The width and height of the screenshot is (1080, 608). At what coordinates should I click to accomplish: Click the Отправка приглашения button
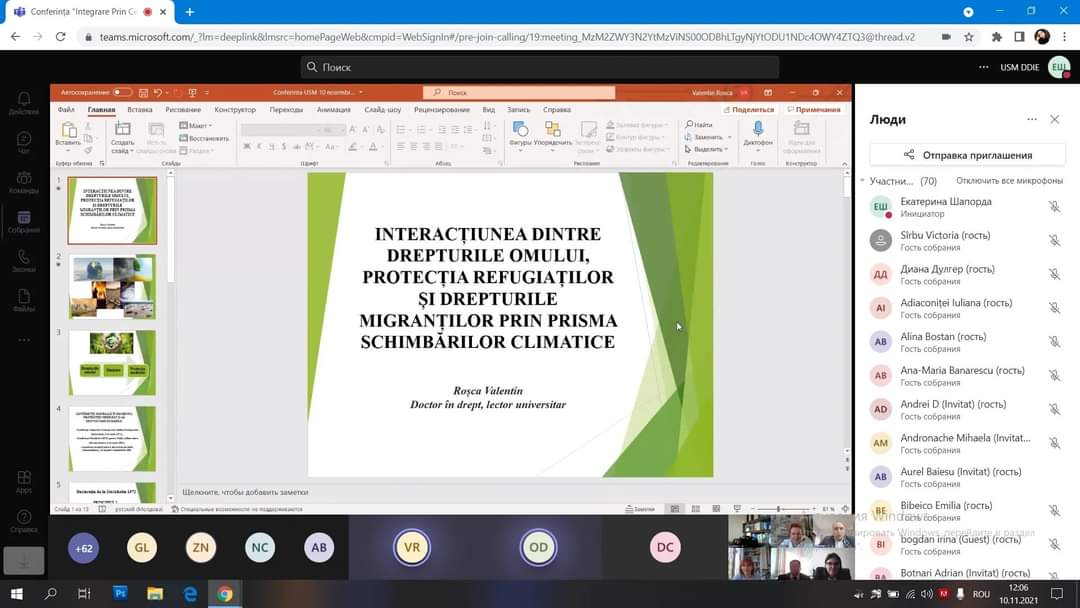click(x=967, y=155)
